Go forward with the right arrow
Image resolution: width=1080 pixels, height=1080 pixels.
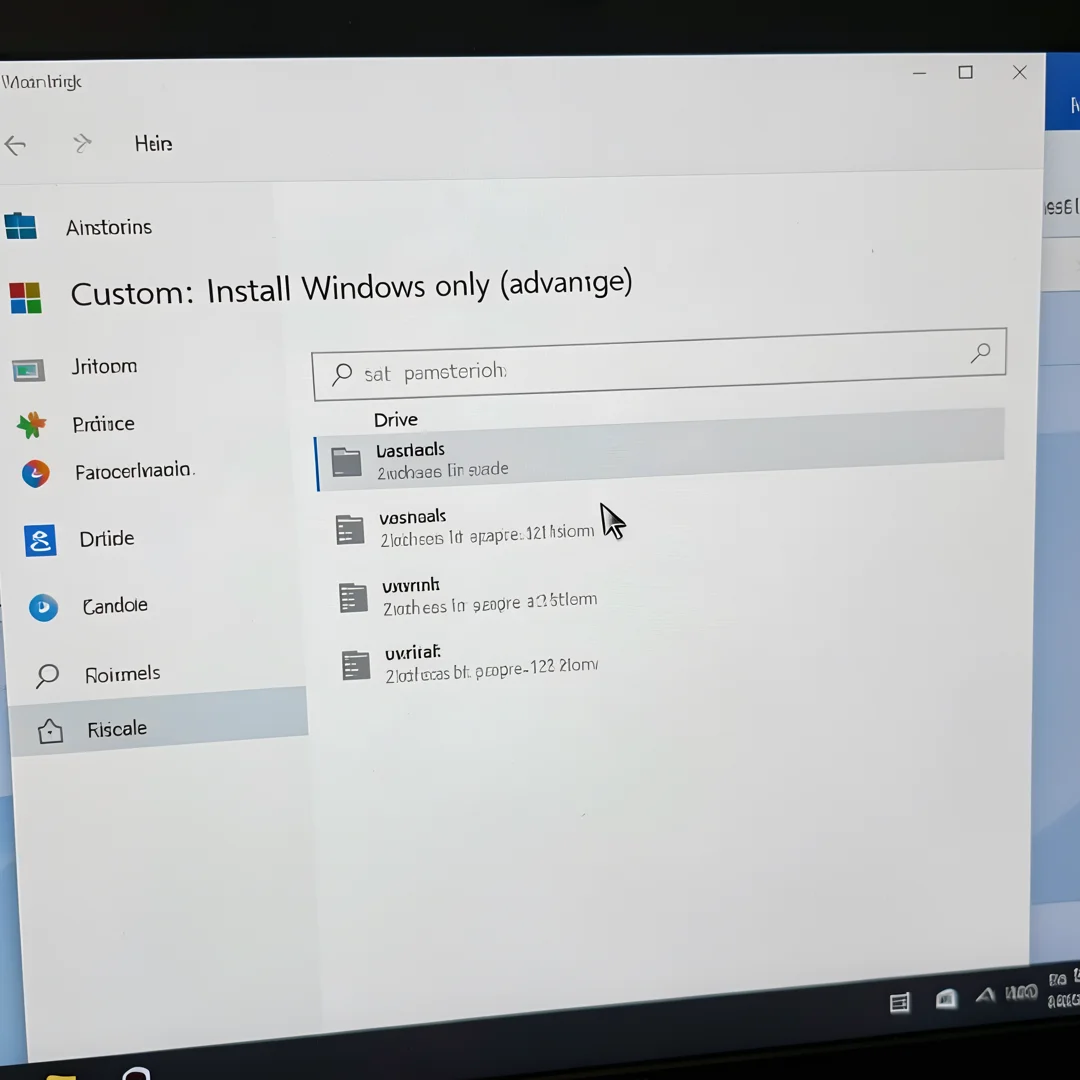click(x=82, y=143)
